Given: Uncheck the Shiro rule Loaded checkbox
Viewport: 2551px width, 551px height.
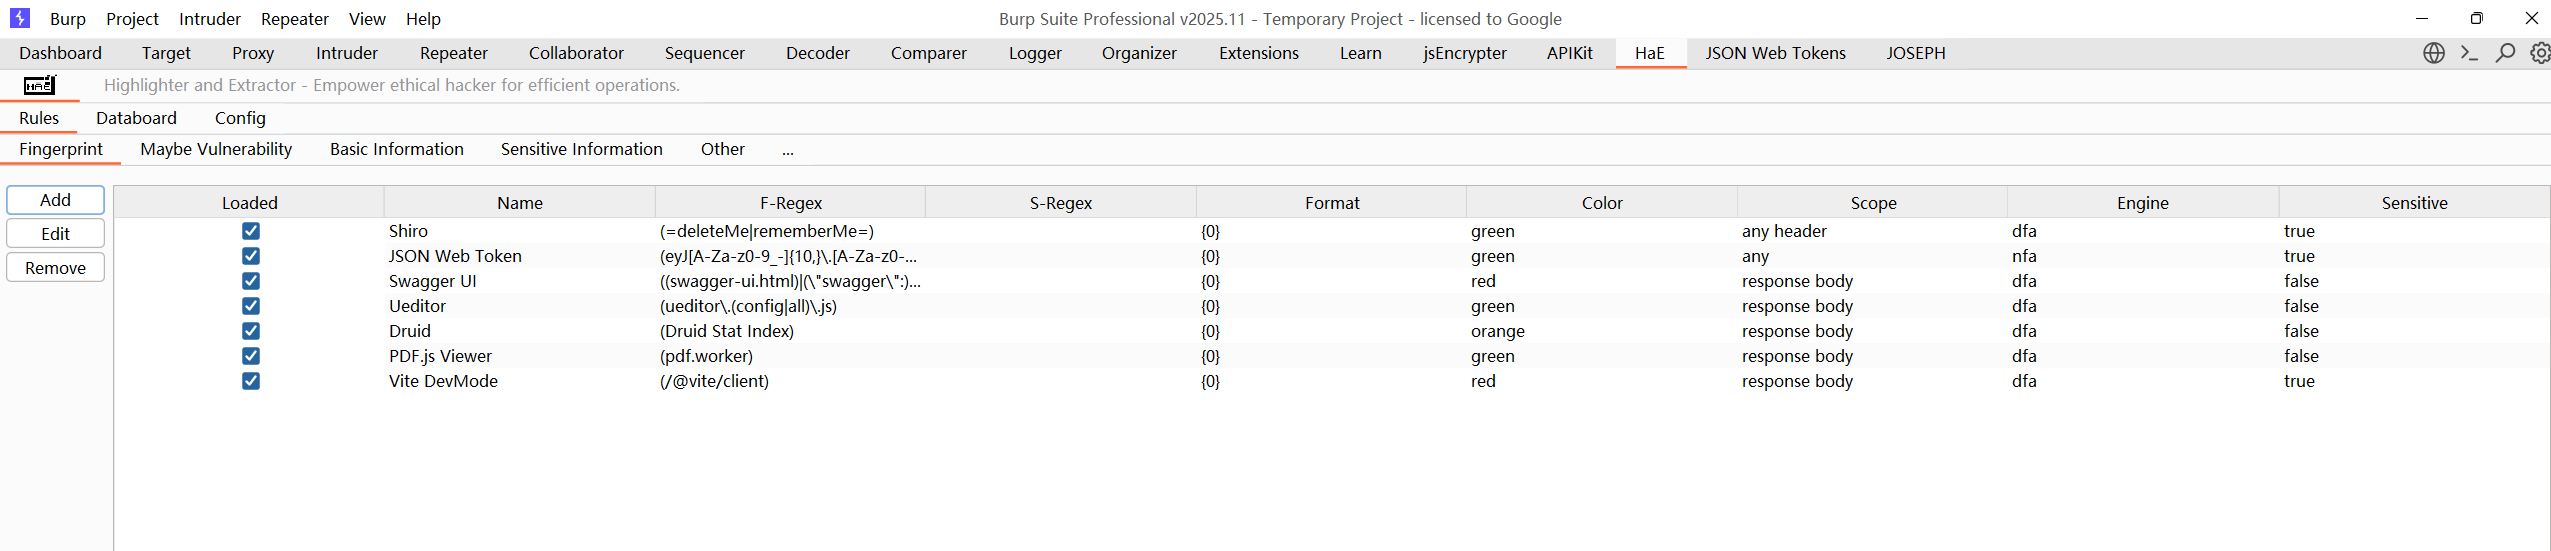Looking at the screenshot, I should coord(251,231).
